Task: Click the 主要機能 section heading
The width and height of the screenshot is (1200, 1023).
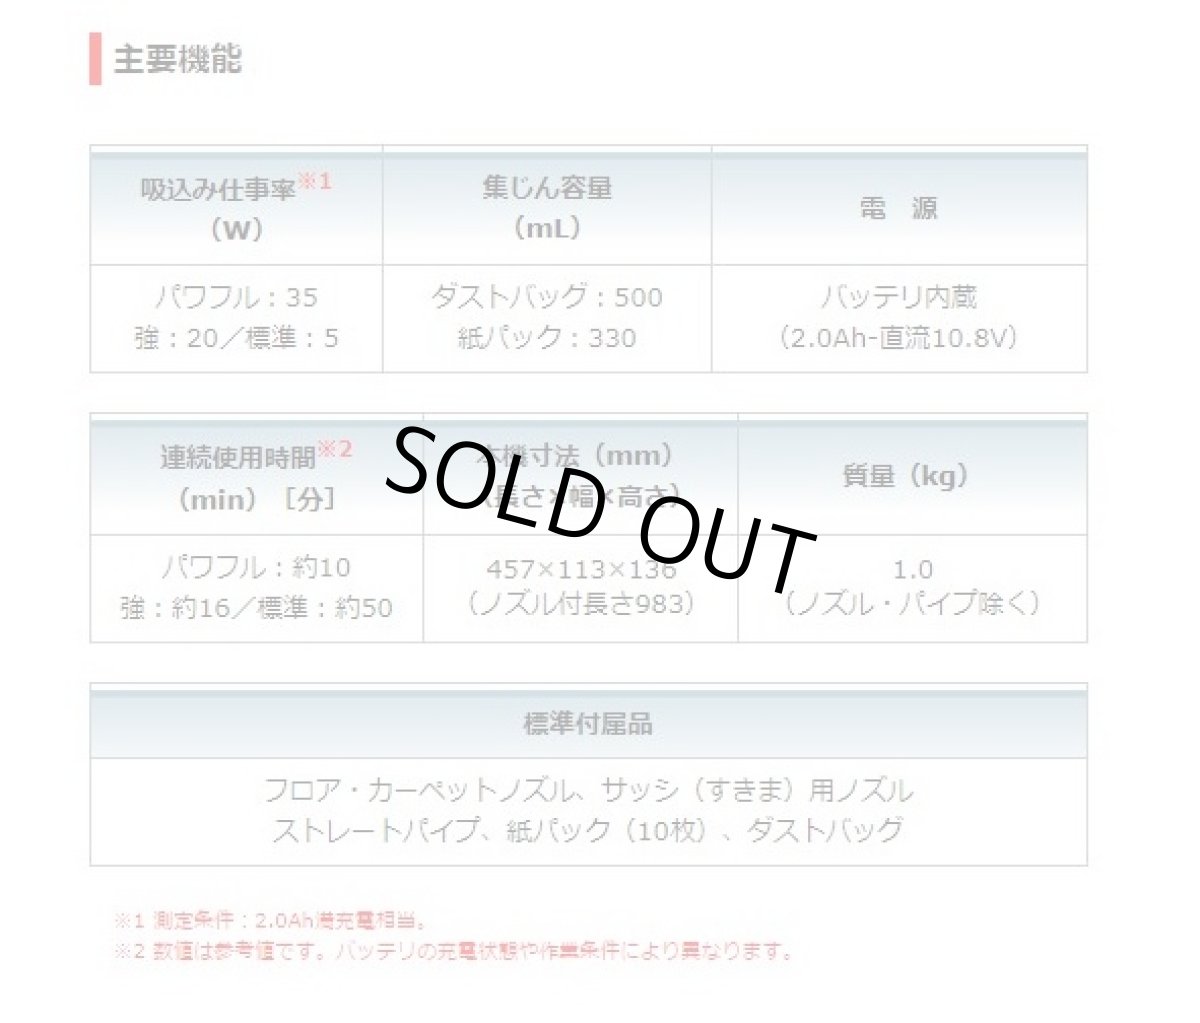Action: coord(177,59)
